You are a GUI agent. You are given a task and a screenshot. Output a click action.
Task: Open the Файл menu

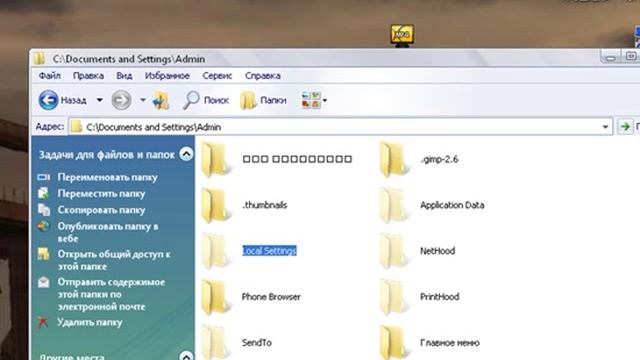pyautogui.click(x=50, y=76)
